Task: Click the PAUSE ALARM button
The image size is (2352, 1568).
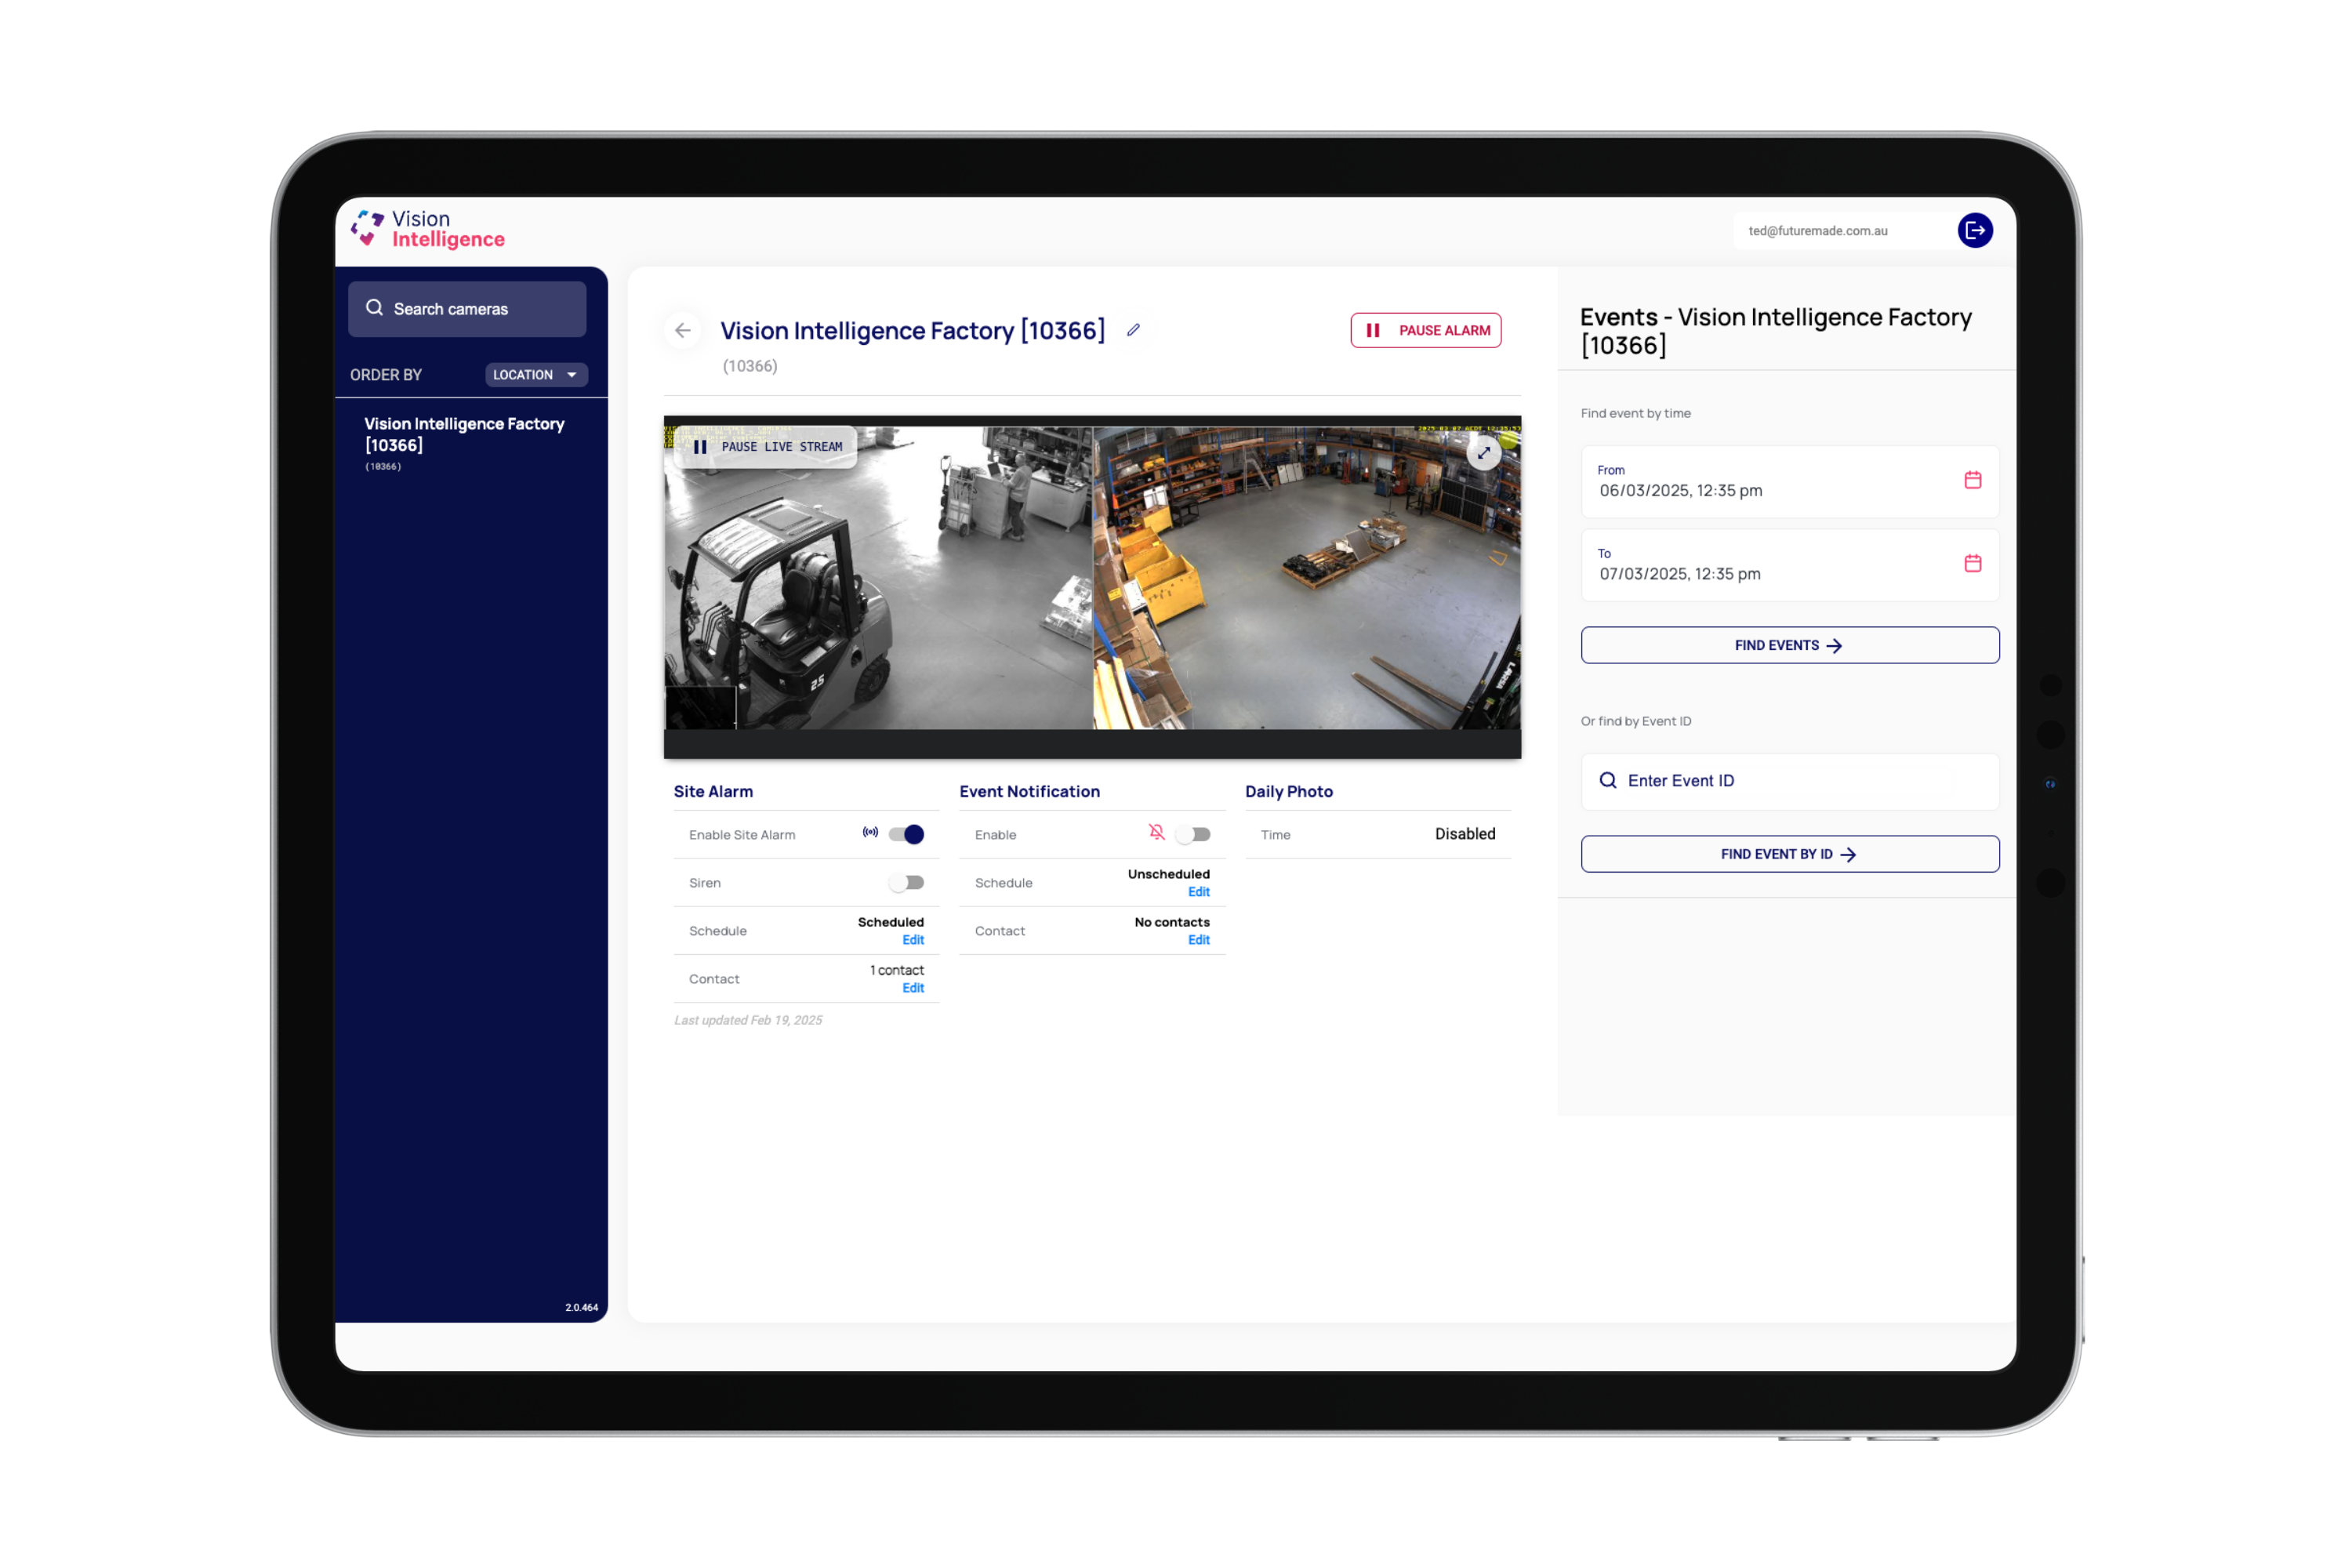Action: [1425, 330]
